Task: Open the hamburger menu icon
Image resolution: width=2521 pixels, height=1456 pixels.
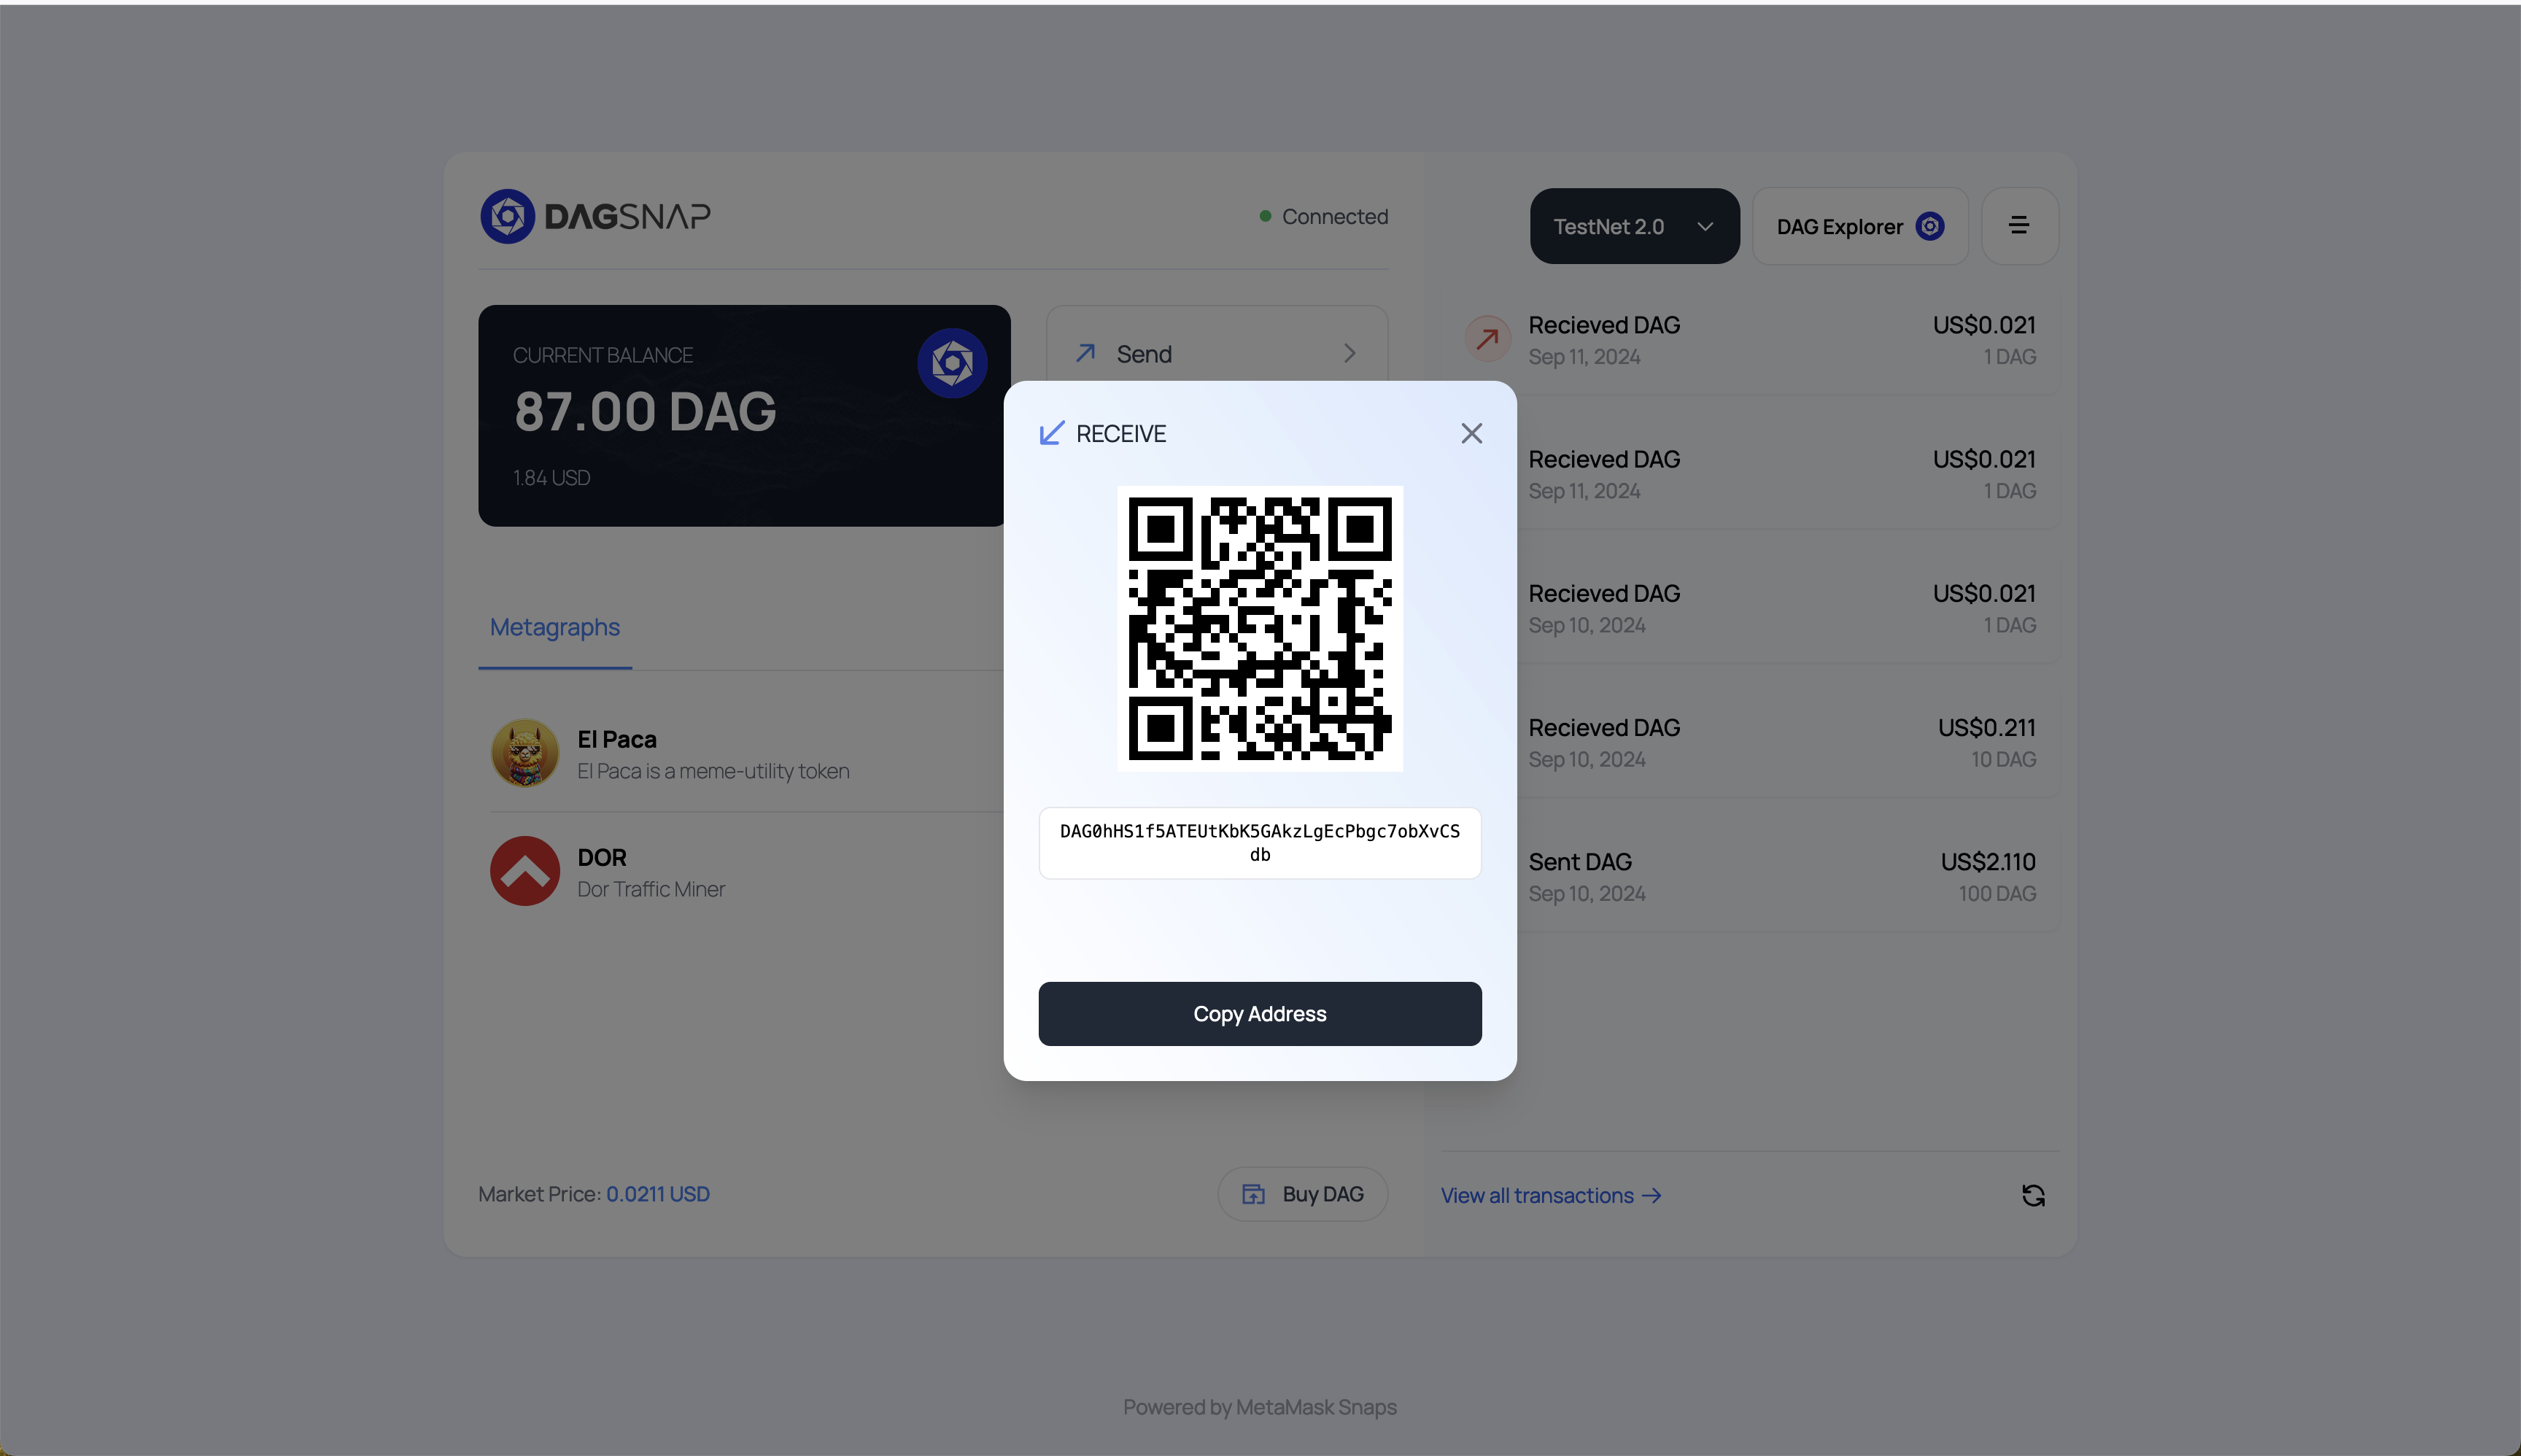Action: coord(2019,226)
